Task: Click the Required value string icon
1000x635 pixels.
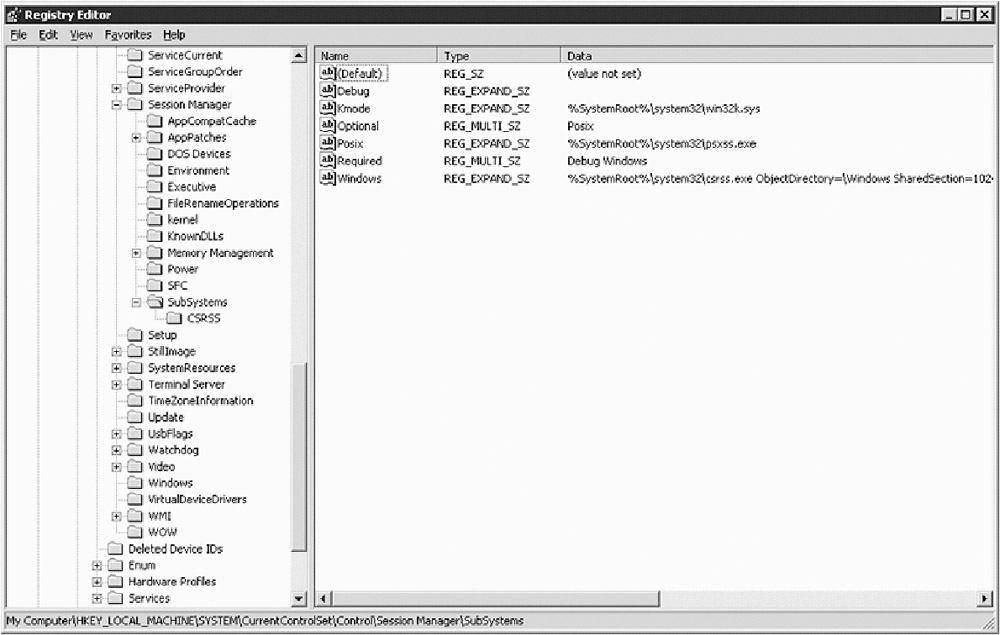Action: [x=327, y=160]
